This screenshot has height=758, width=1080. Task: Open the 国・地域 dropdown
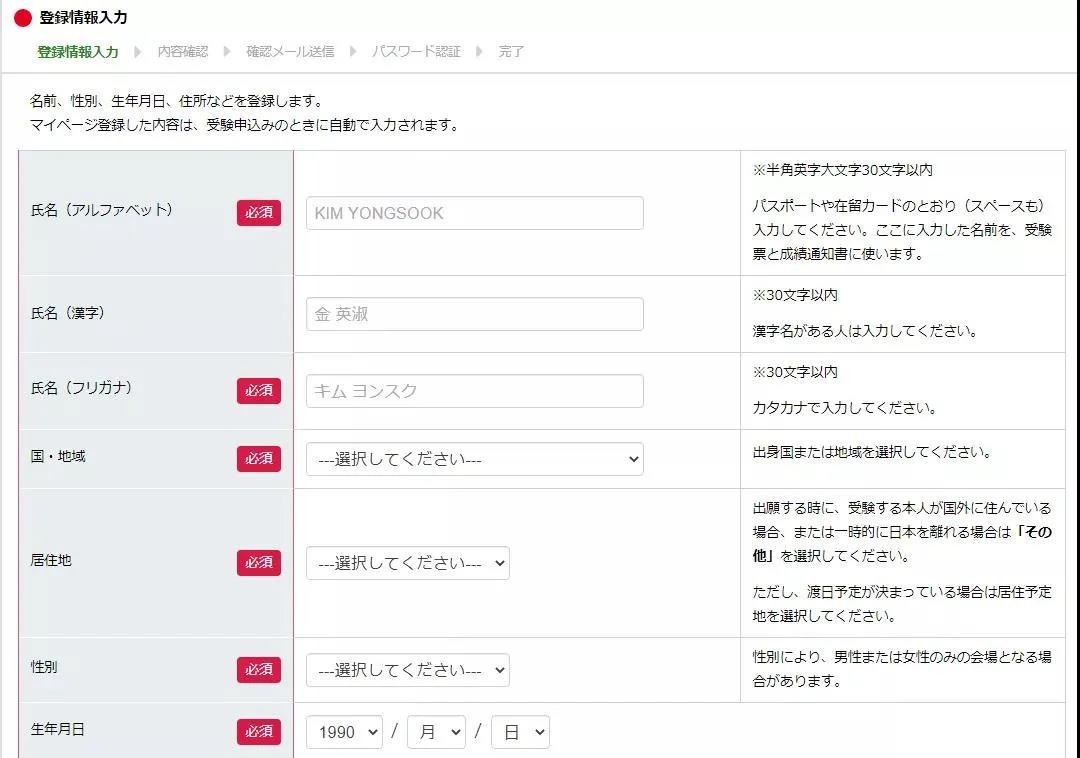point(475,459)
